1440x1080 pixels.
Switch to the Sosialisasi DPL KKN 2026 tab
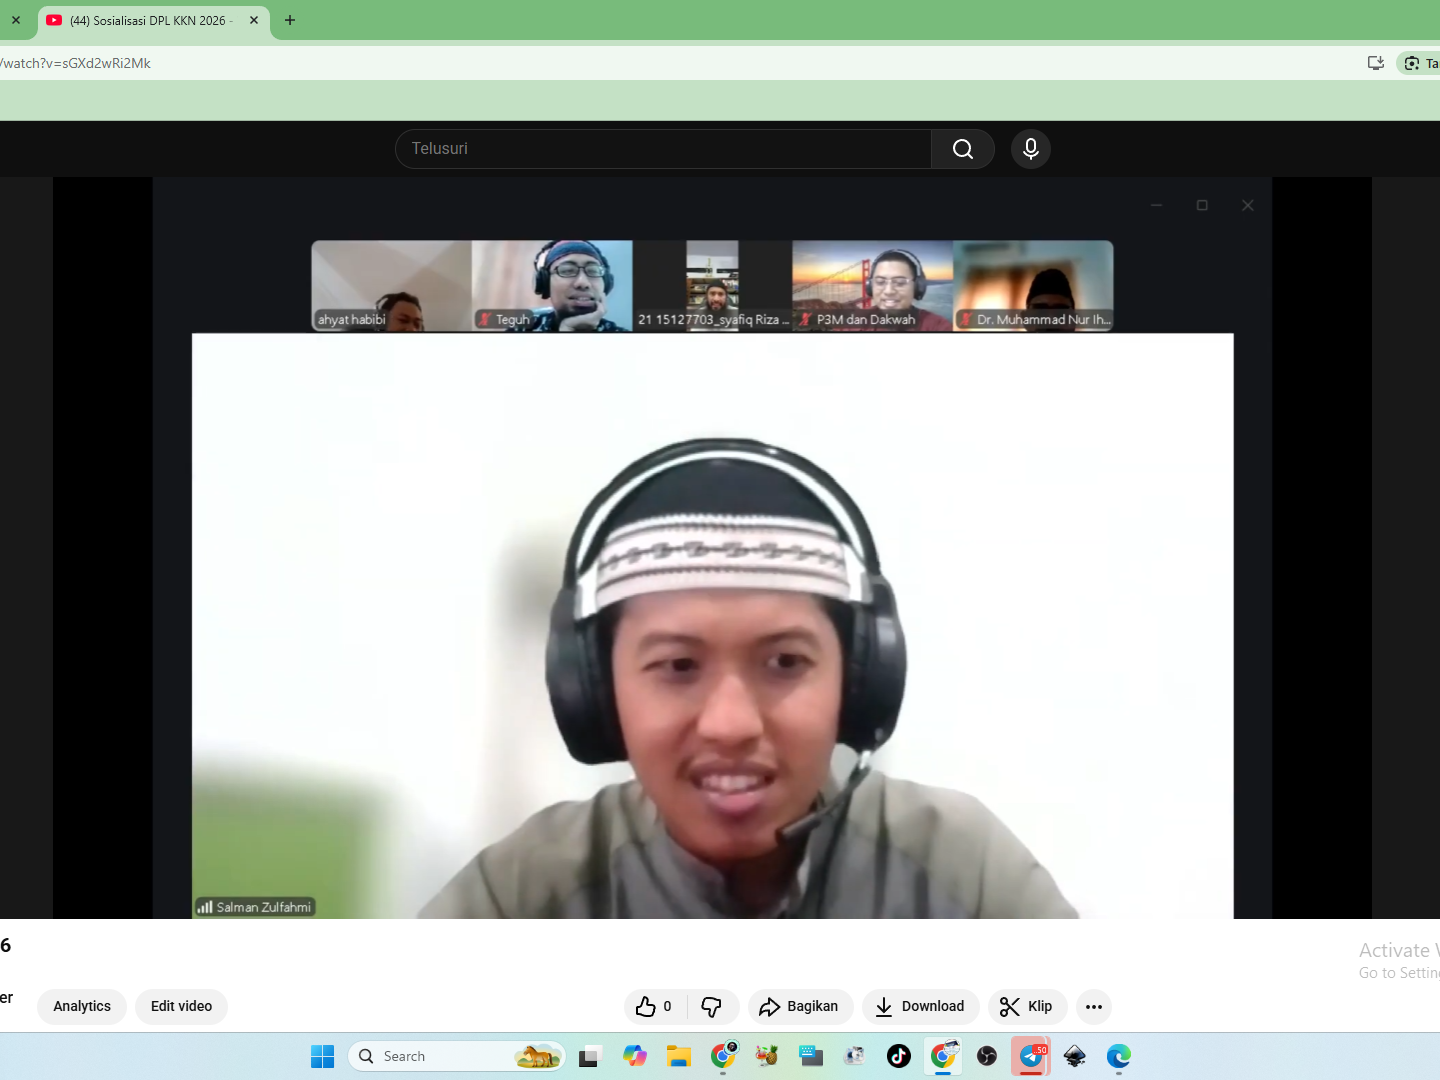point(150,20)
